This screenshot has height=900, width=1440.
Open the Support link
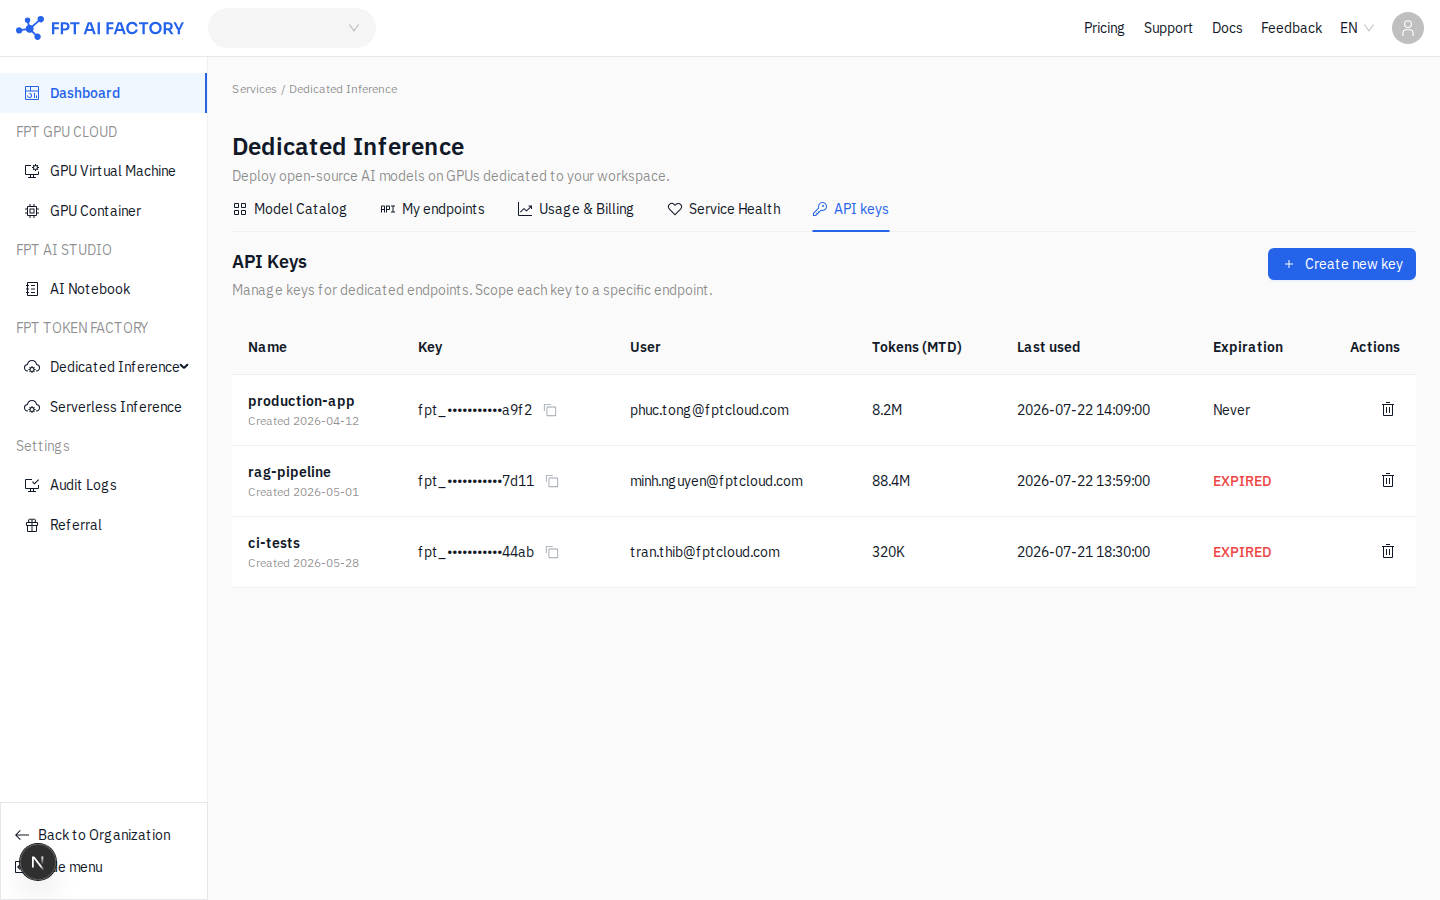tap(1168, 28)
